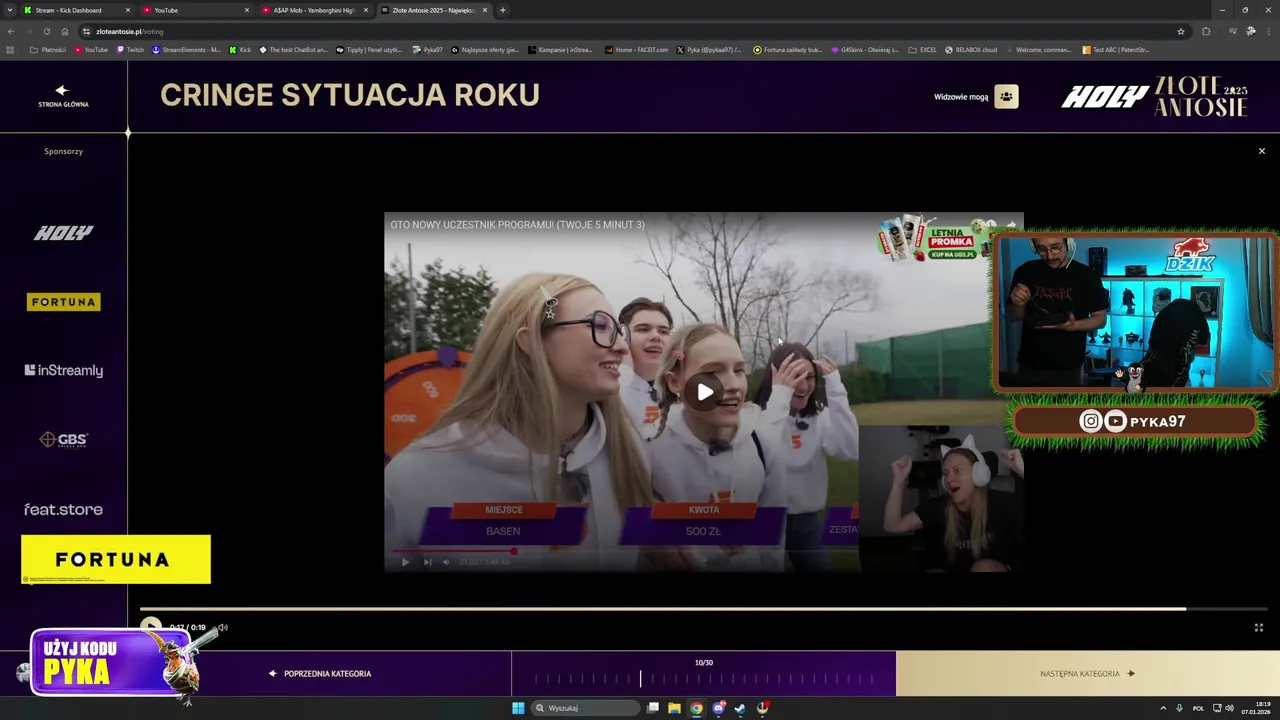Seek on the clip progress bar

coord(704,608)
